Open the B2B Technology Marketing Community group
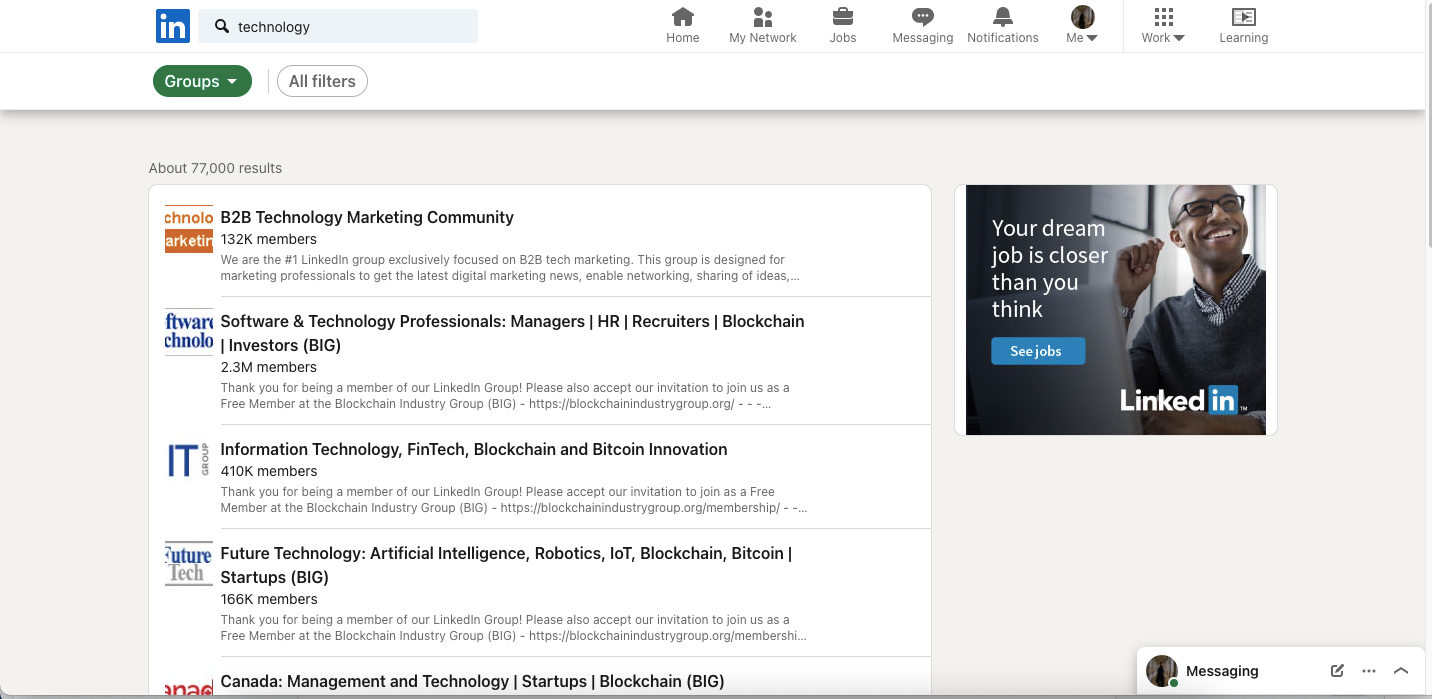 (366, 217)
